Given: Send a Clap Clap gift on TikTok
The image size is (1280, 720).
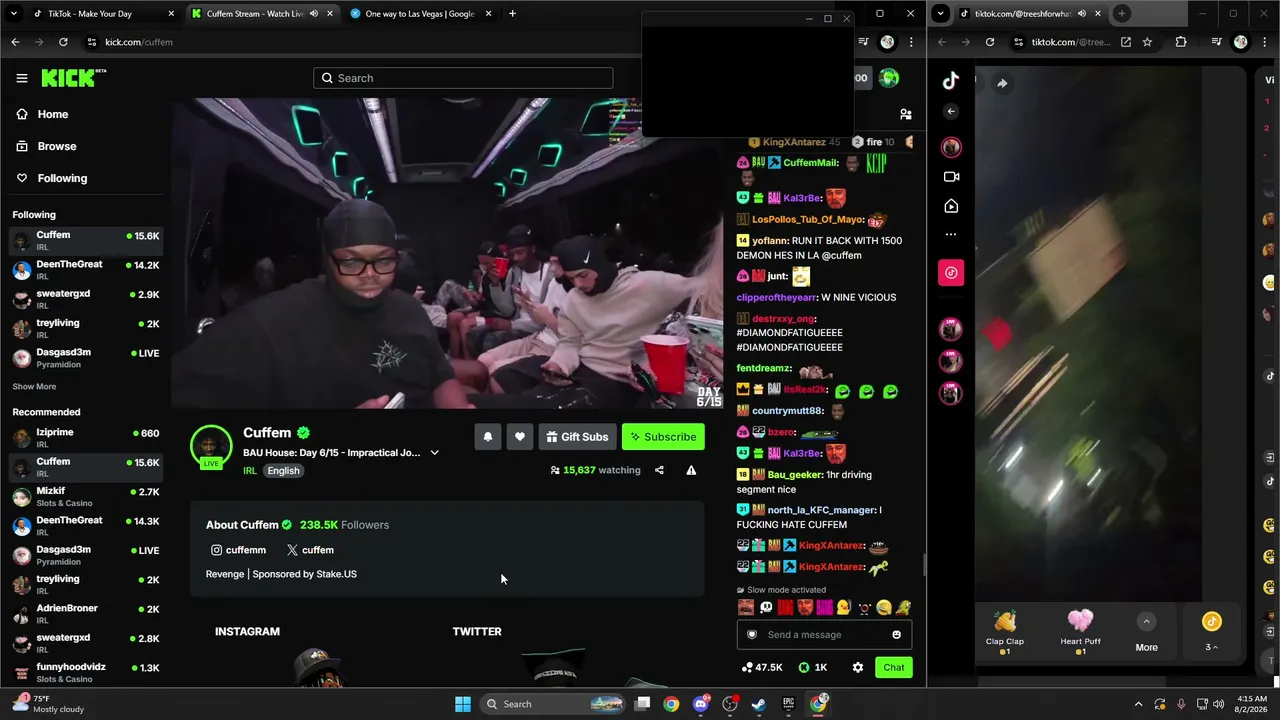Looking at the screenshot, I should click(x=1005, y=631).
